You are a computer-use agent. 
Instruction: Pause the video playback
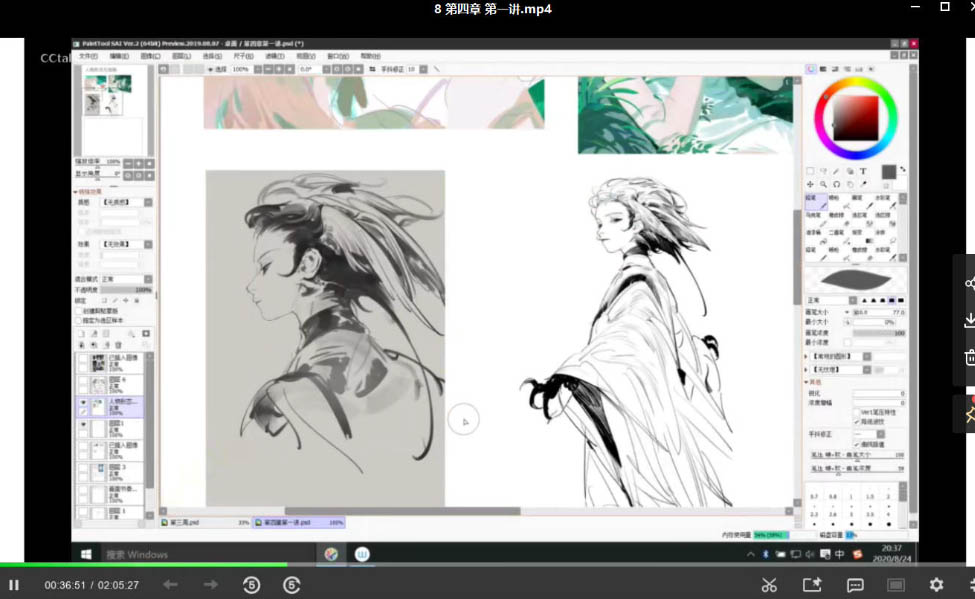pyautogui.click(x=14, y=585)
